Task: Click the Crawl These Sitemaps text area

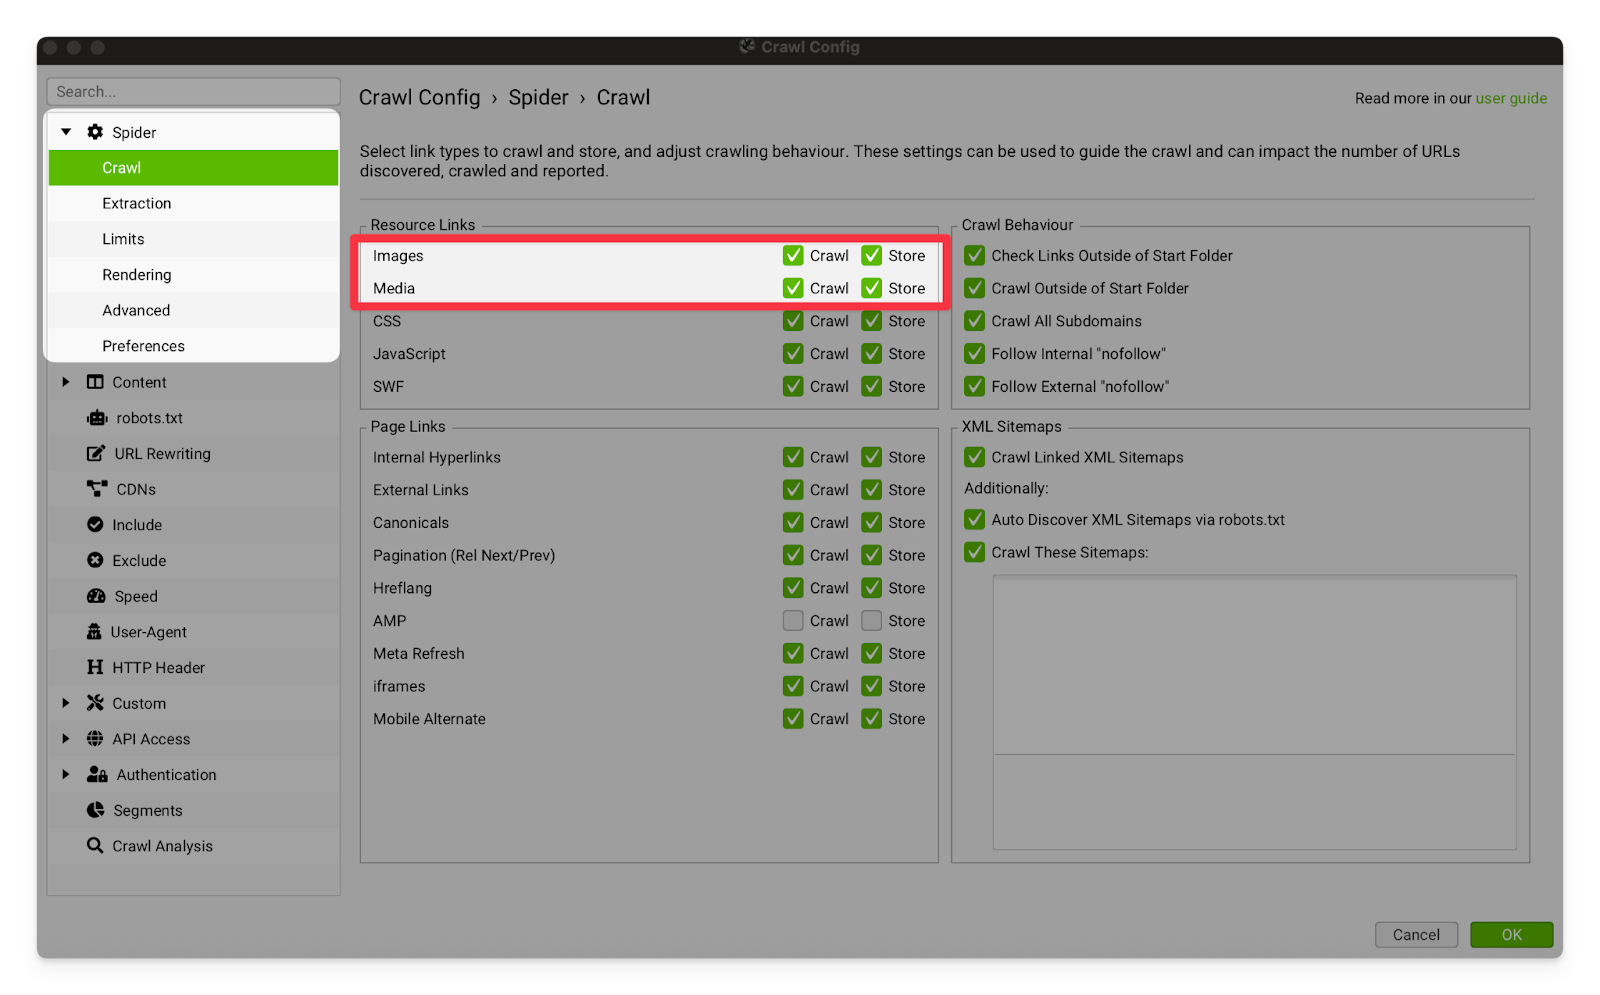Action: pyautogui.click(x=1254, y=665)
